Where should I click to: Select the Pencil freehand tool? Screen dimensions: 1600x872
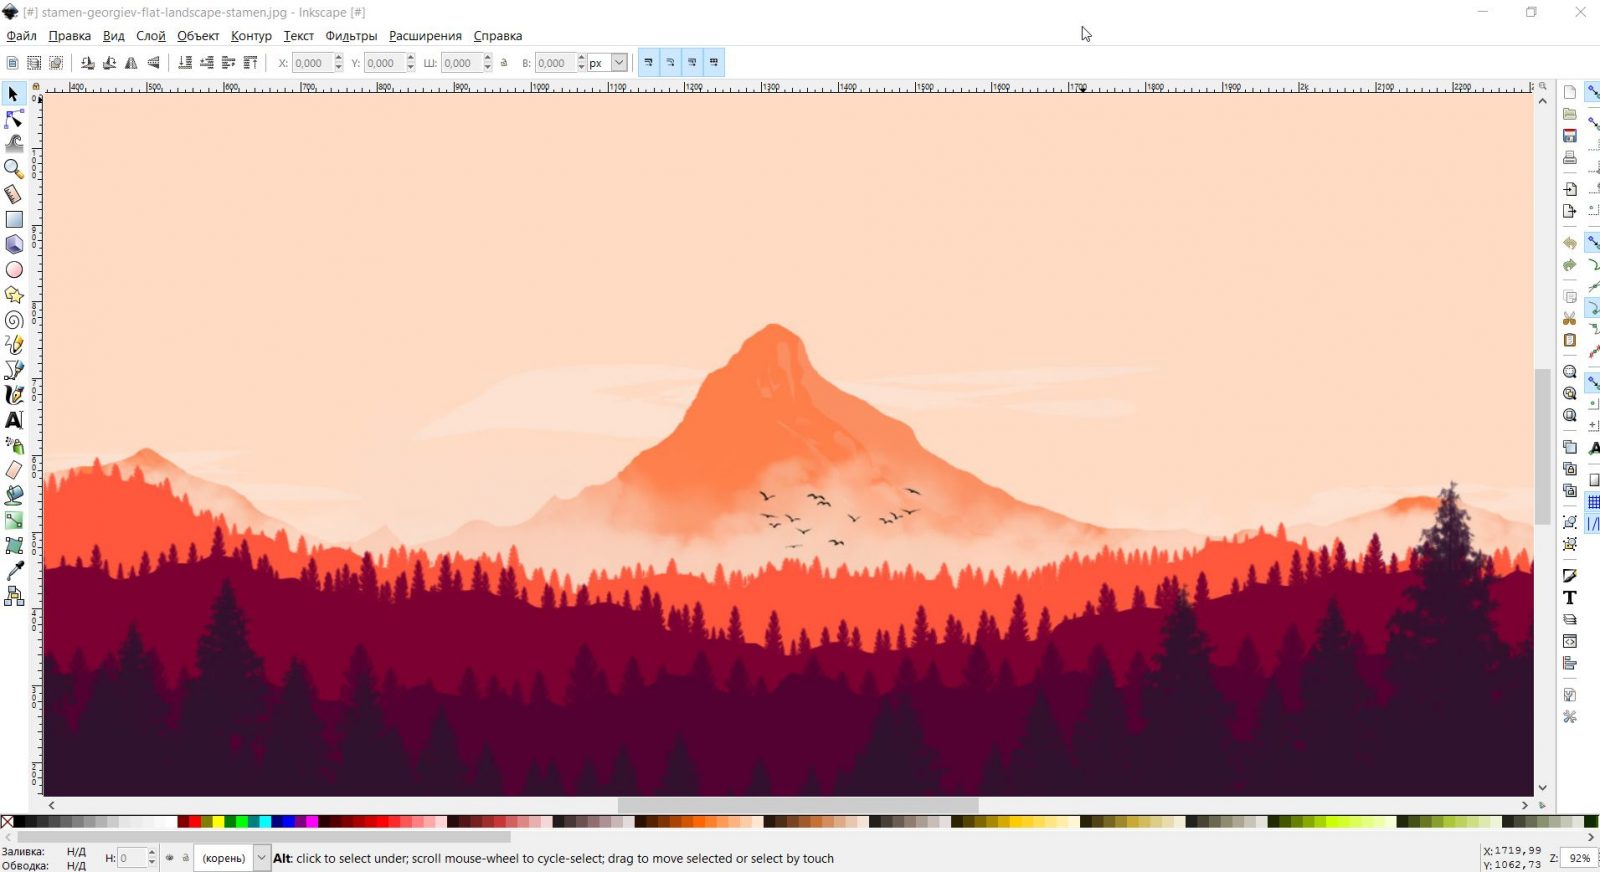pos(14,345)
